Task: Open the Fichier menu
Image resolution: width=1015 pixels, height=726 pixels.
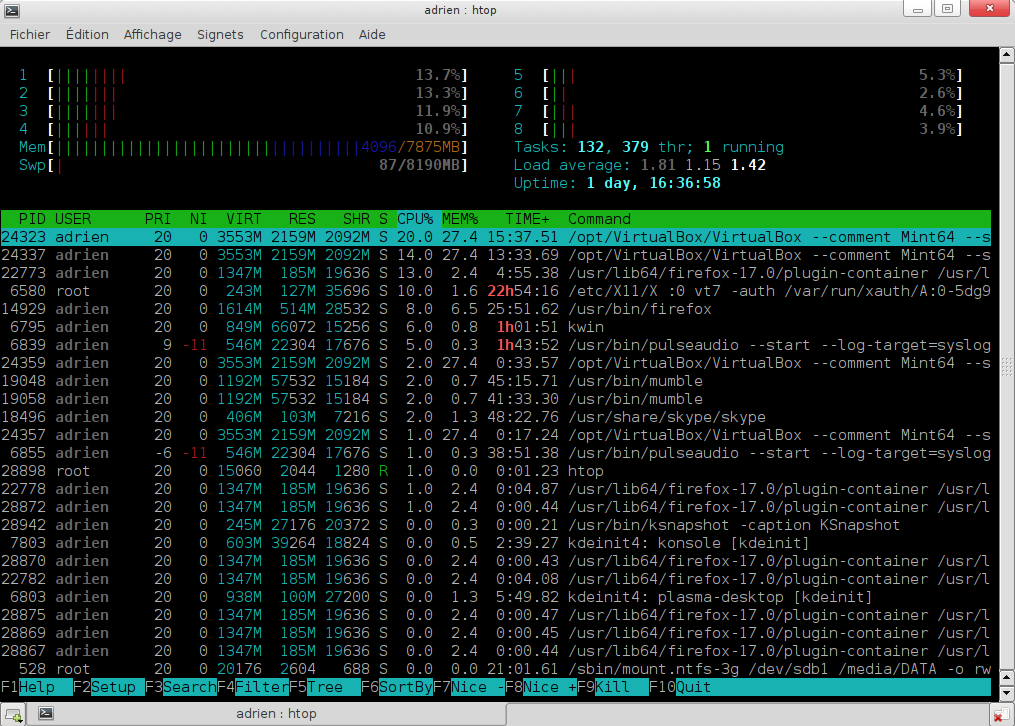Action: 30,34
